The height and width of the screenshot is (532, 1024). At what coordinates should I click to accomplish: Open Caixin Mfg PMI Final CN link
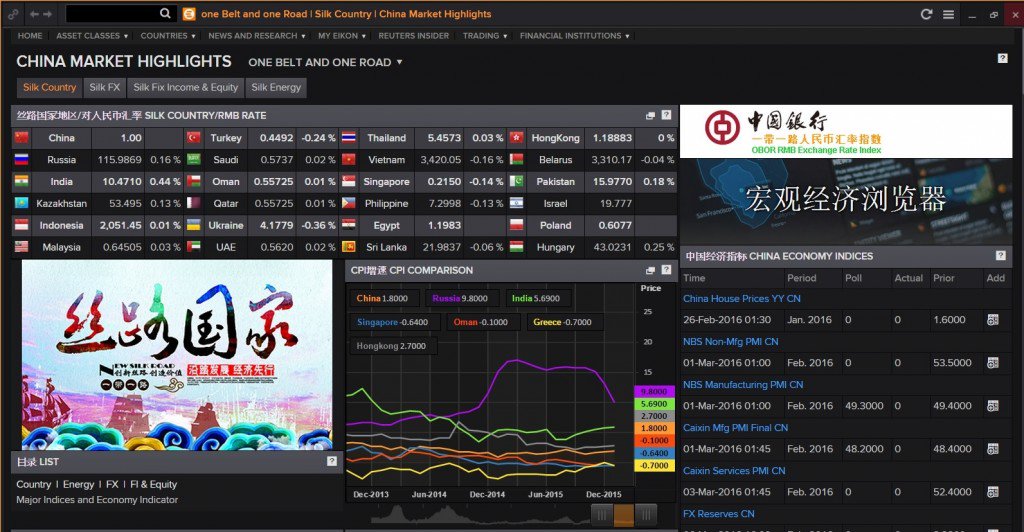point(735,428)
